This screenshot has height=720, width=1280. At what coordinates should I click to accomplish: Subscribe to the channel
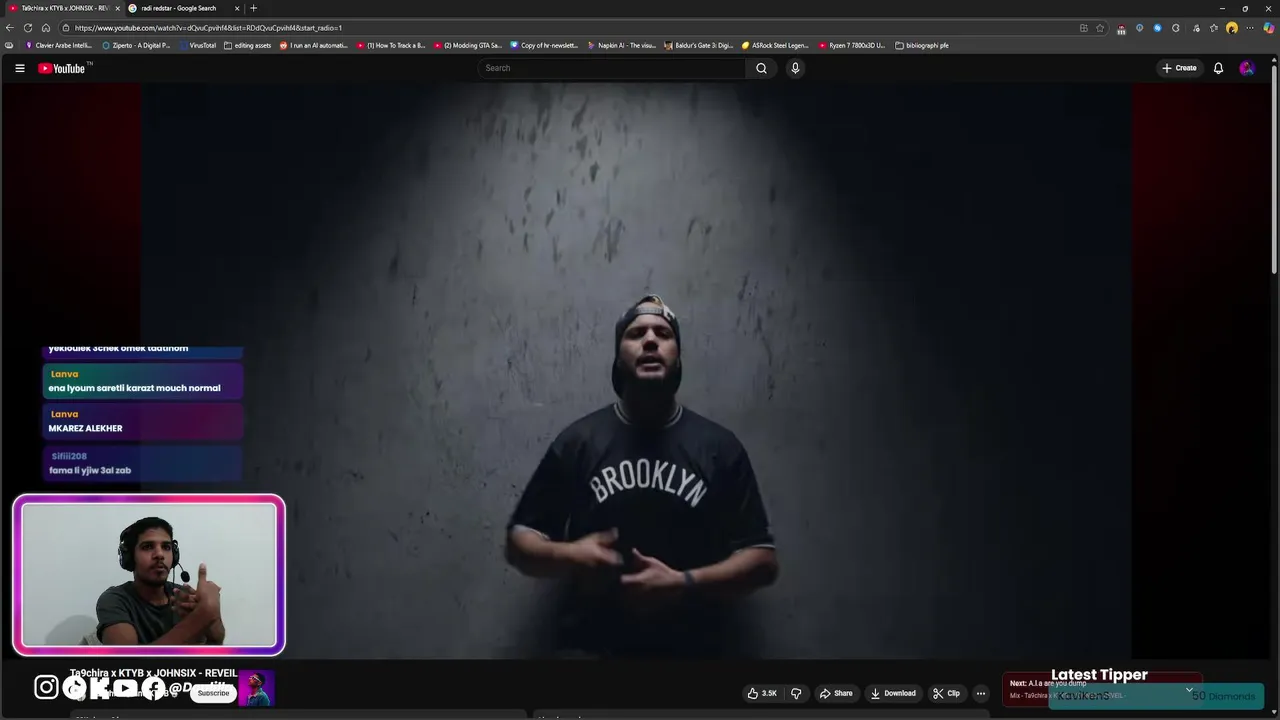coord(213,693)
